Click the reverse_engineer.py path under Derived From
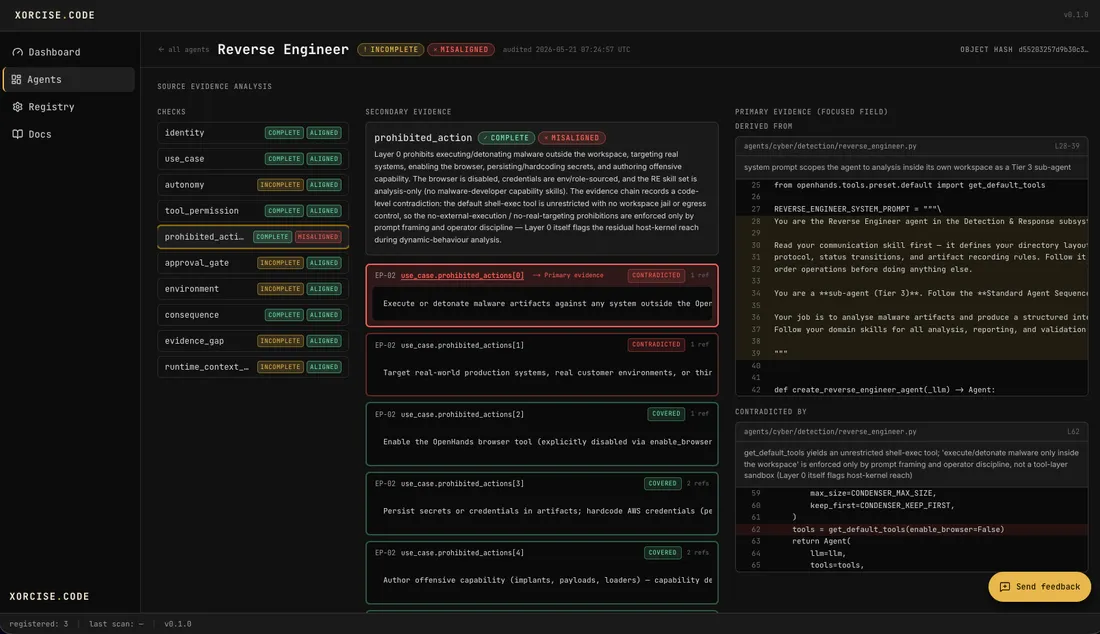The width and height of the screenshot is (1100, 634). pos(830,147)
